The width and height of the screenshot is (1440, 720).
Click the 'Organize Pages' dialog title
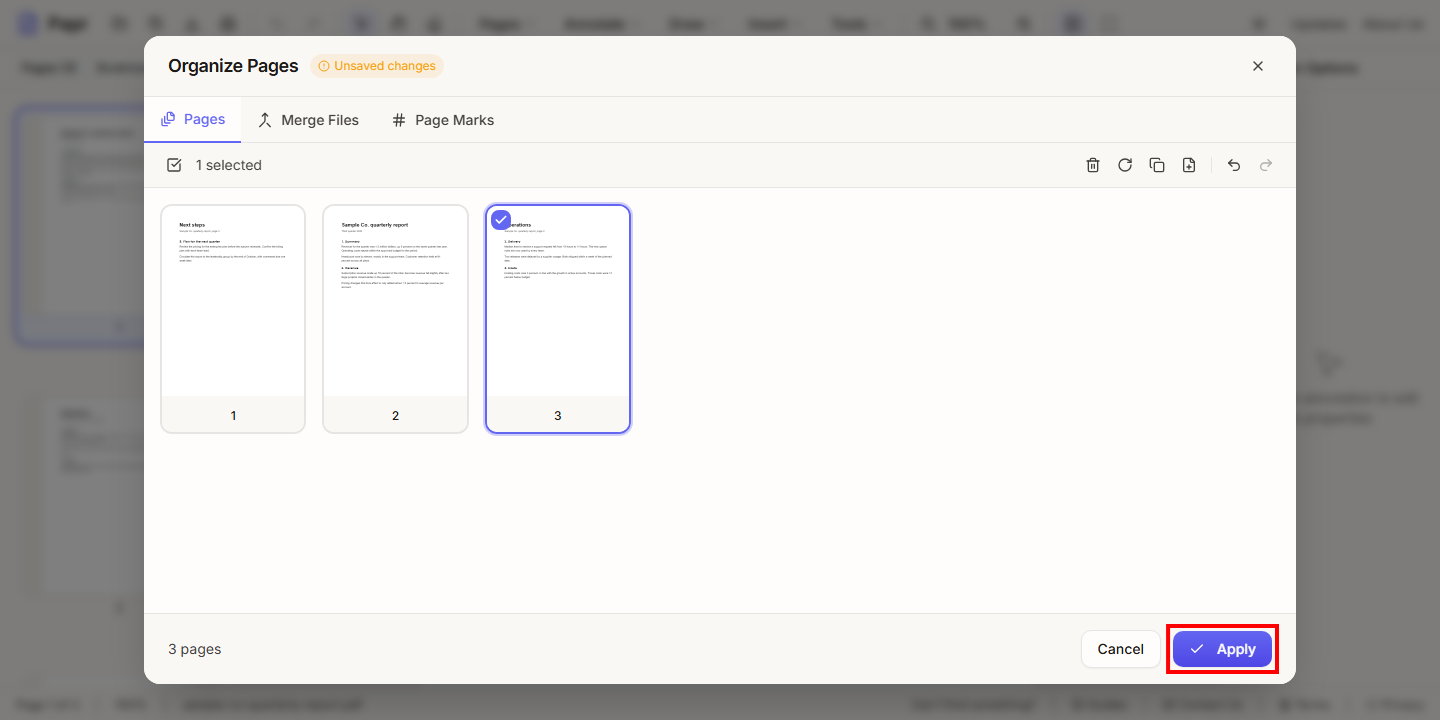tap(233, 66)
